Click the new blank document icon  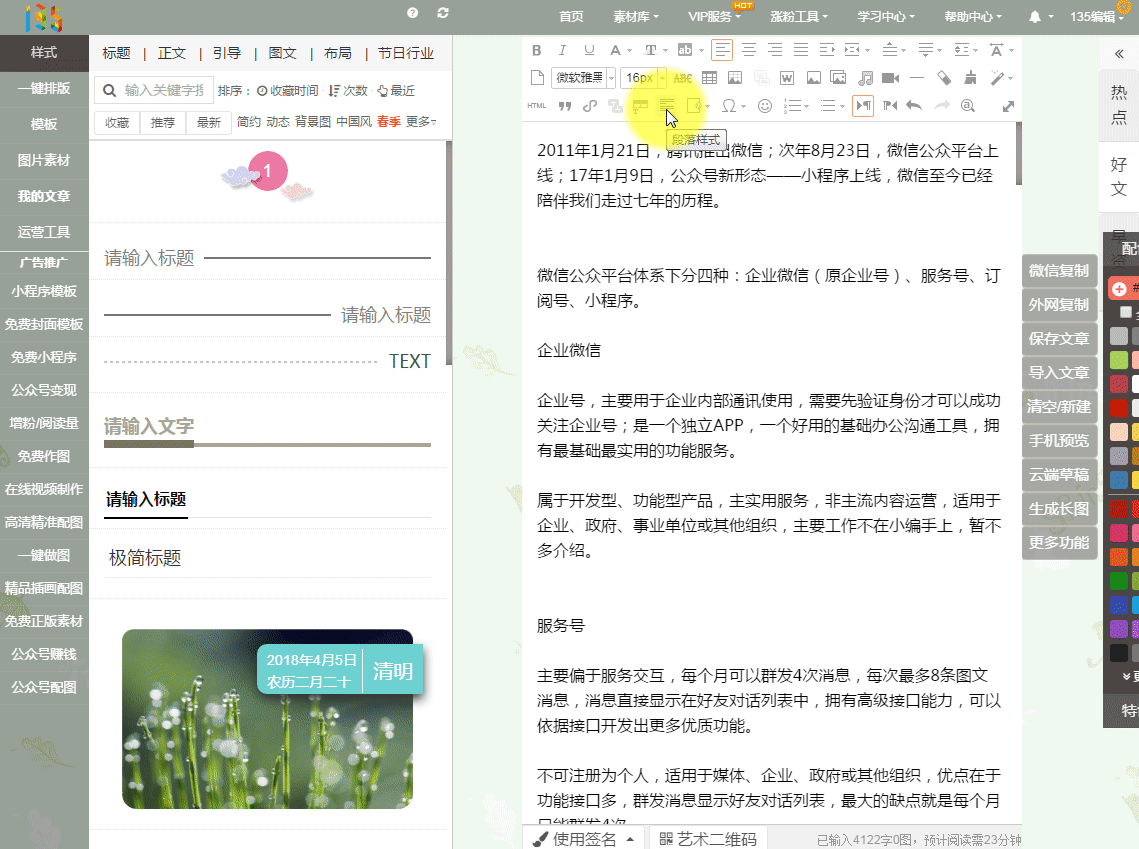(x=537, y=78)
